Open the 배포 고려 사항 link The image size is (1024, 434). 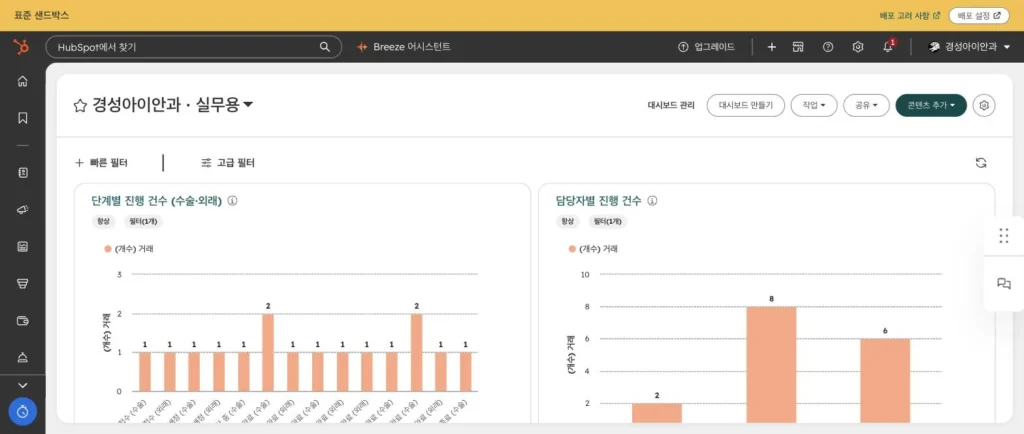point(910,15)
